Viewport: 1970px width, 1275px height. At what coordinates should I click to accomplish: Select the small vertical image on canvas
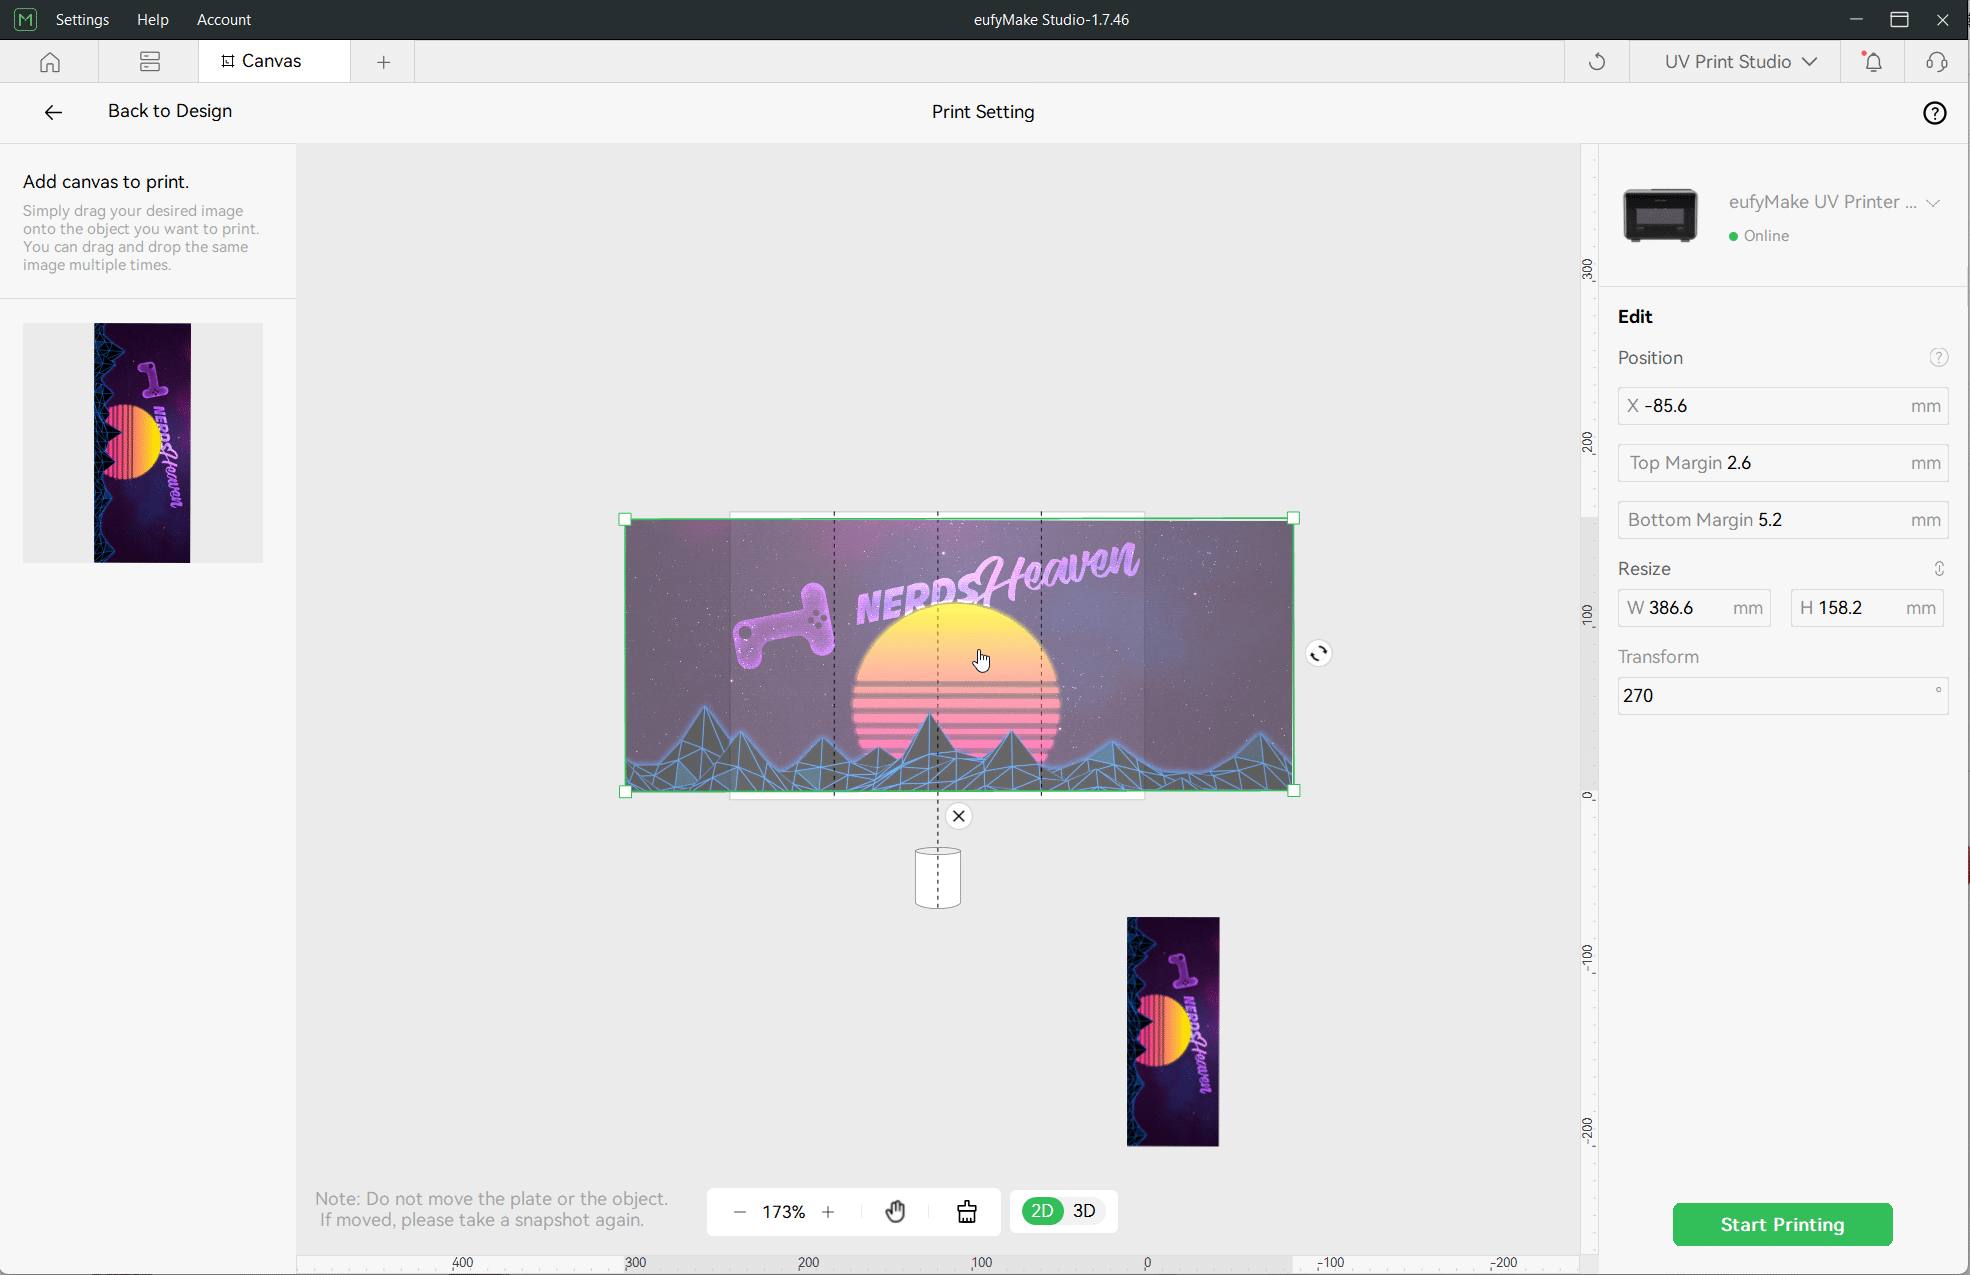click(1173, 1032)
